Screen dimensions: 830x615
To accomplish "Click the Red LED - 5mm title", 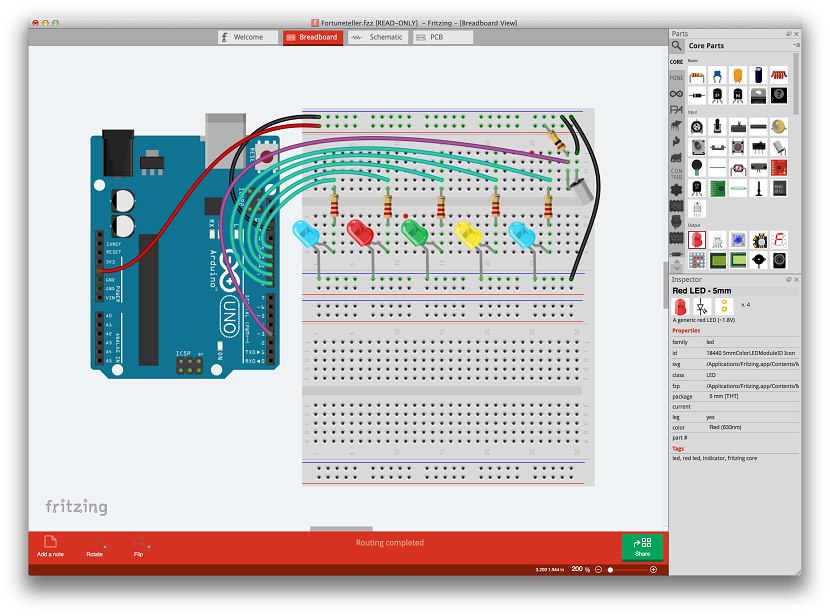I will coord(702,291).
